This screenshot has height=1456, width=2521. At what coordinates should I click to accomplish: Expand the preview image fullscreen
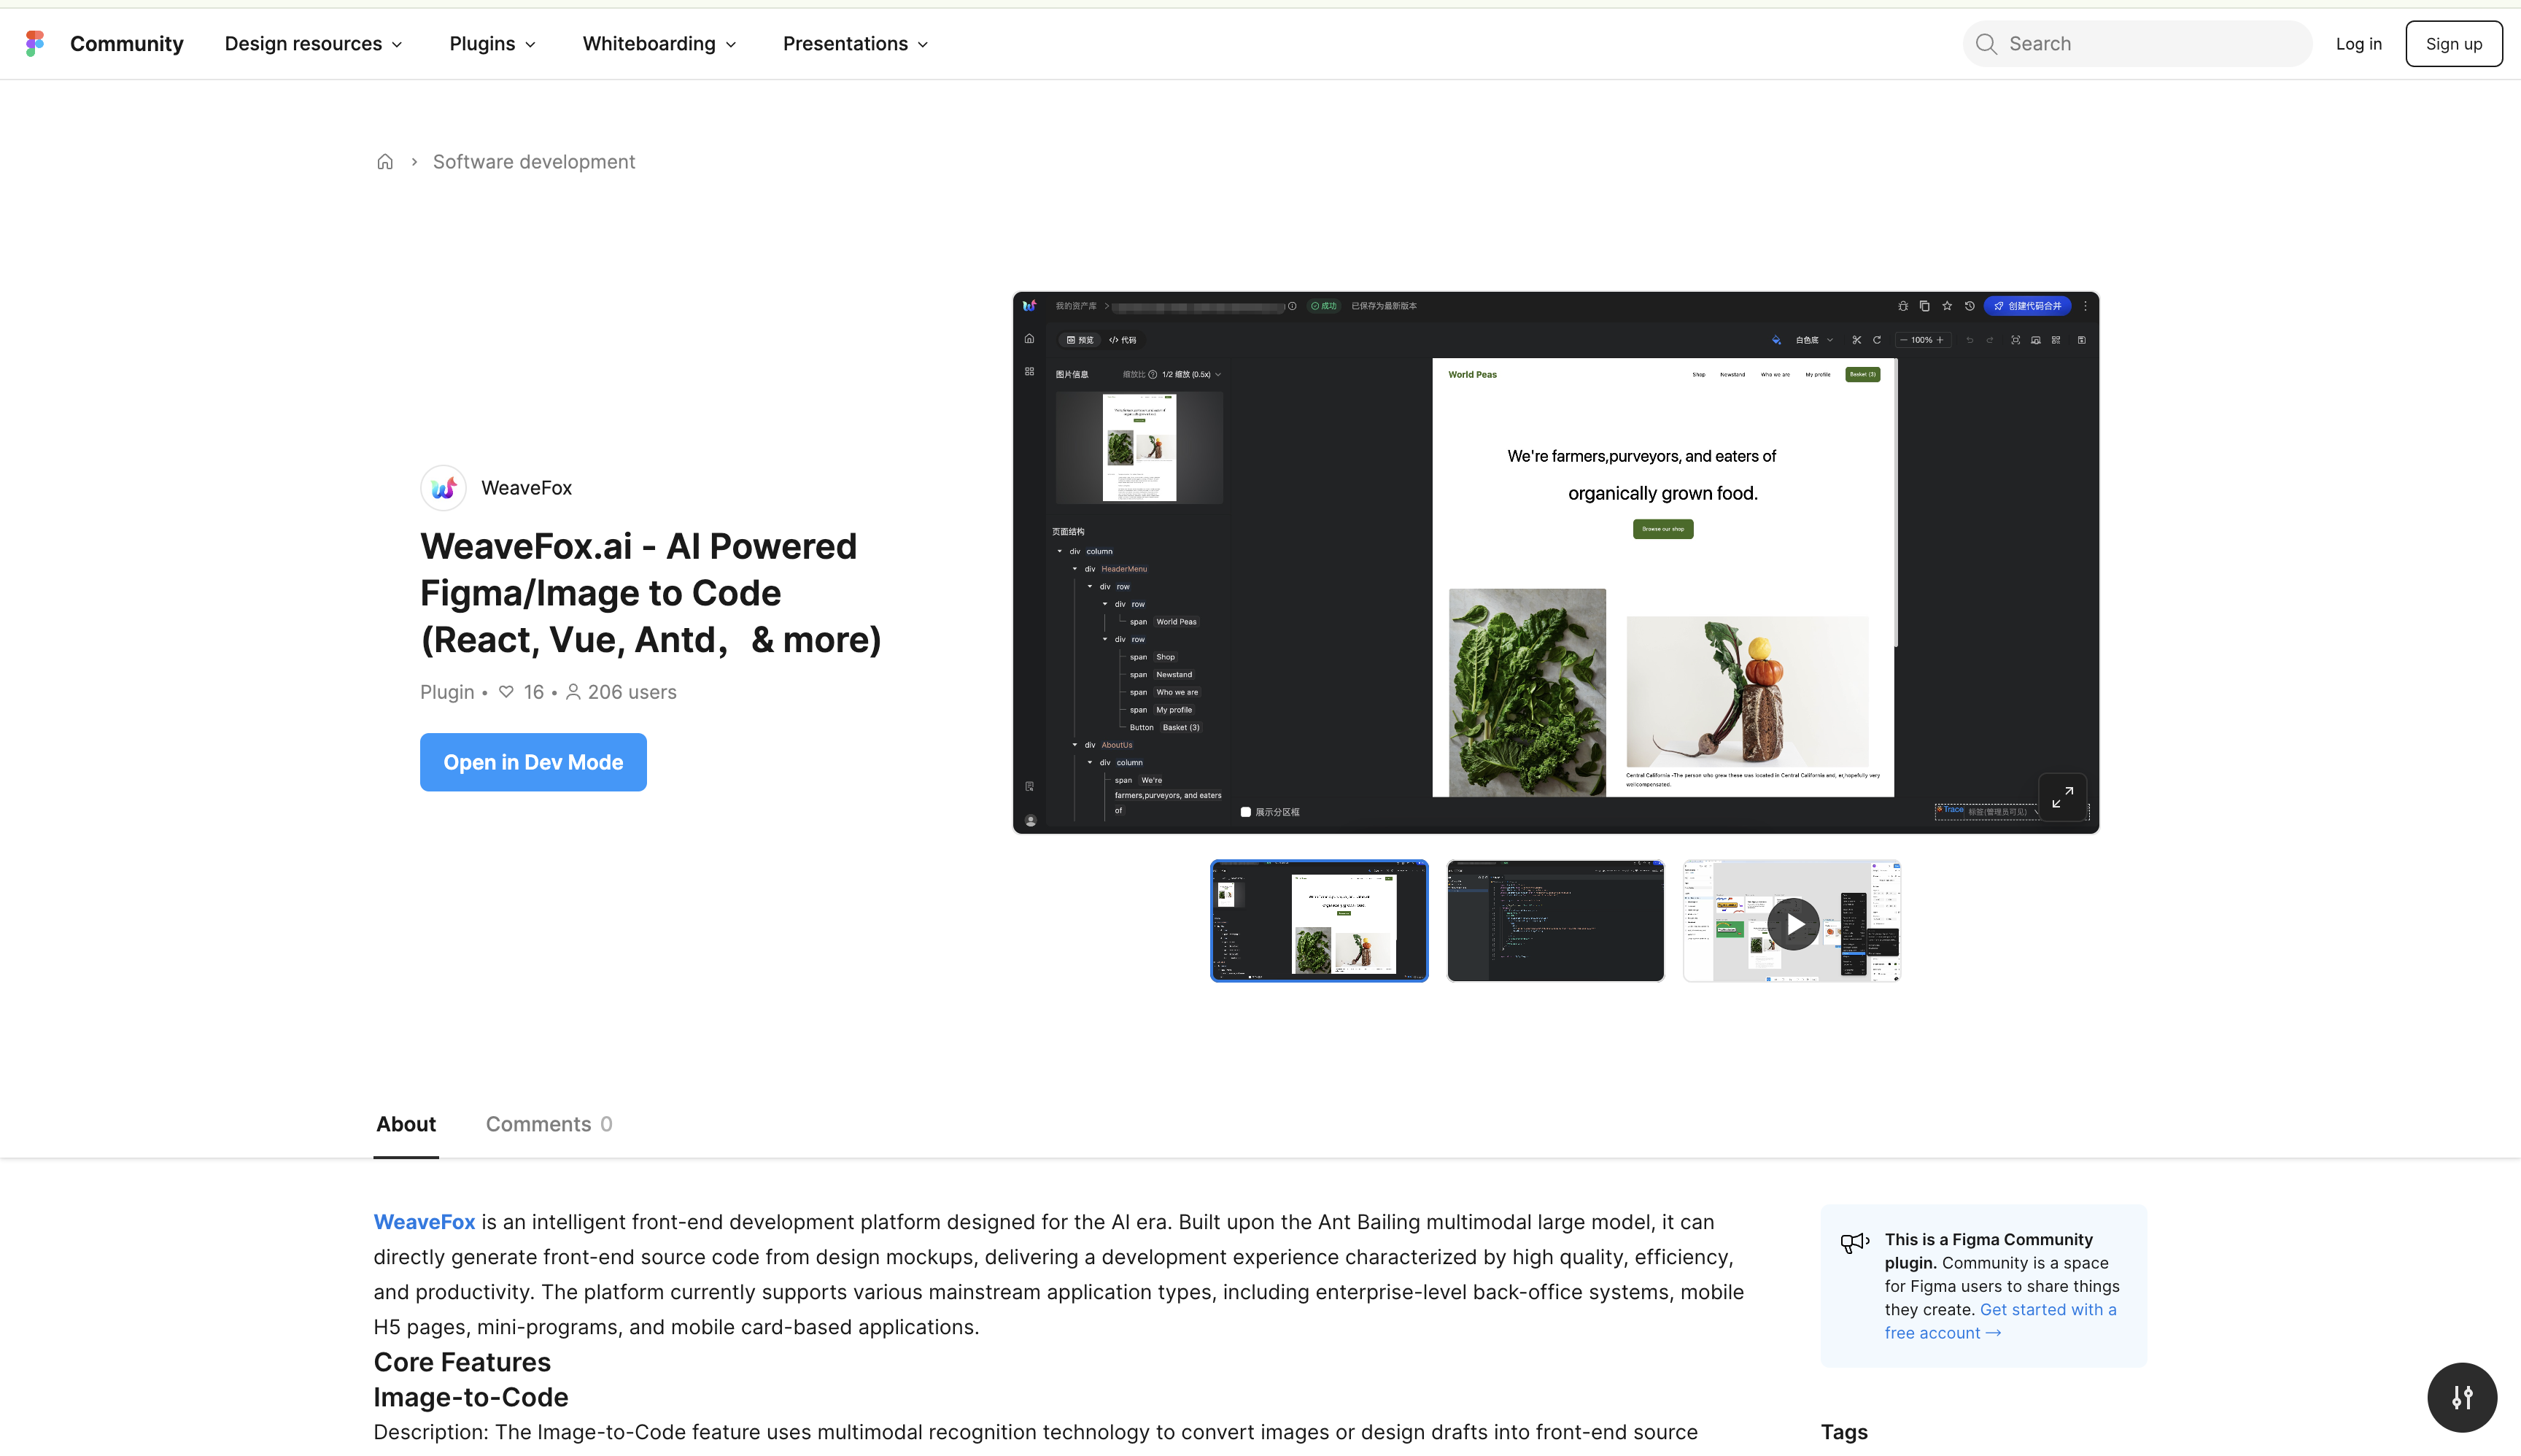pyautogui.click(x=2062, y=797)
